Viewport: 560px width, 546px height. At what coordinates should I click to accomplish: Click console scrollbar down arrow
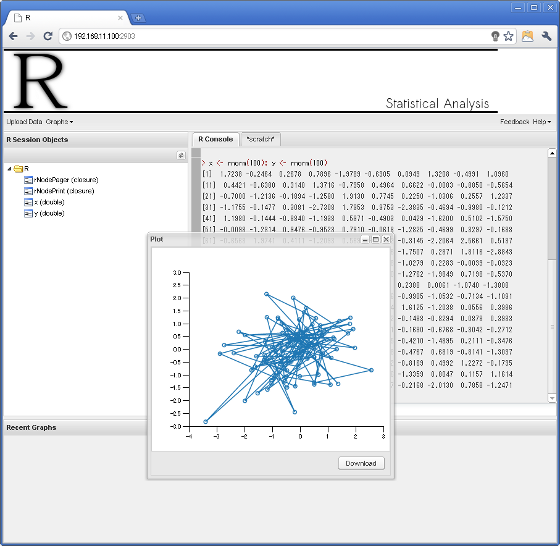(x=552, y=398)
